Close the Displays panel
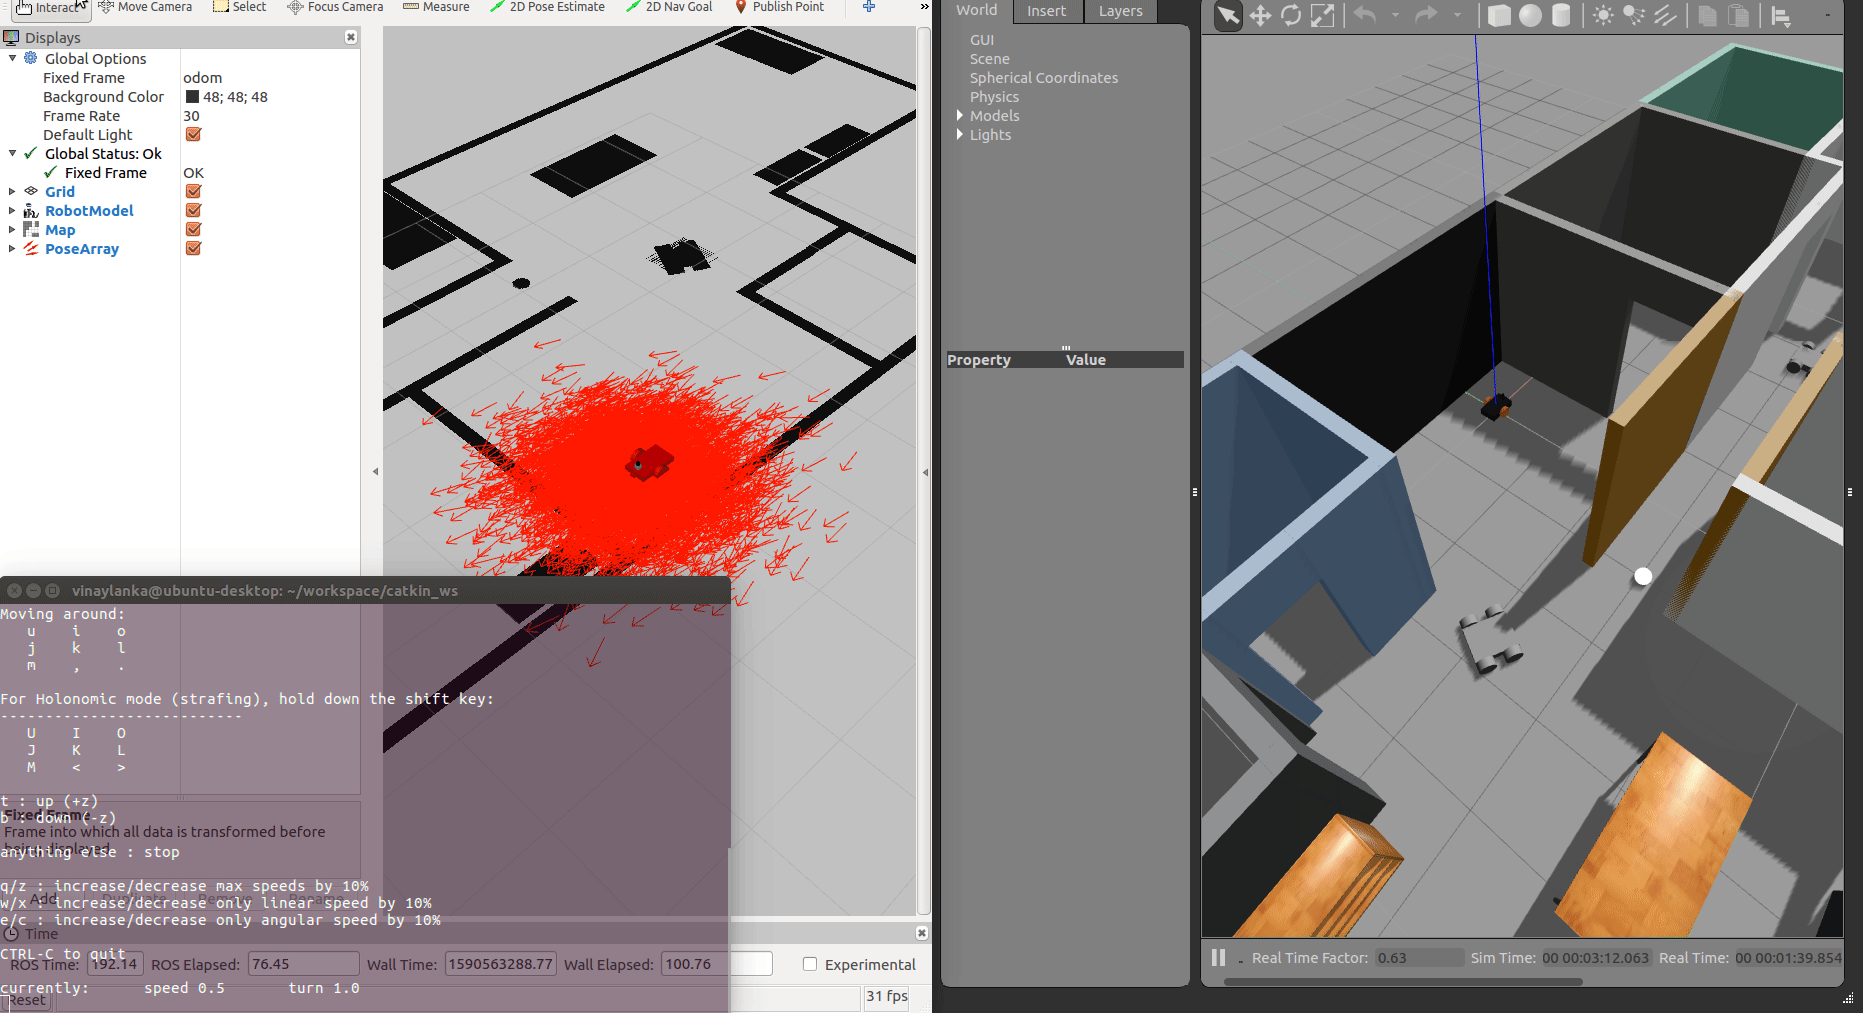1863x1013 pixels. (351, 37)
